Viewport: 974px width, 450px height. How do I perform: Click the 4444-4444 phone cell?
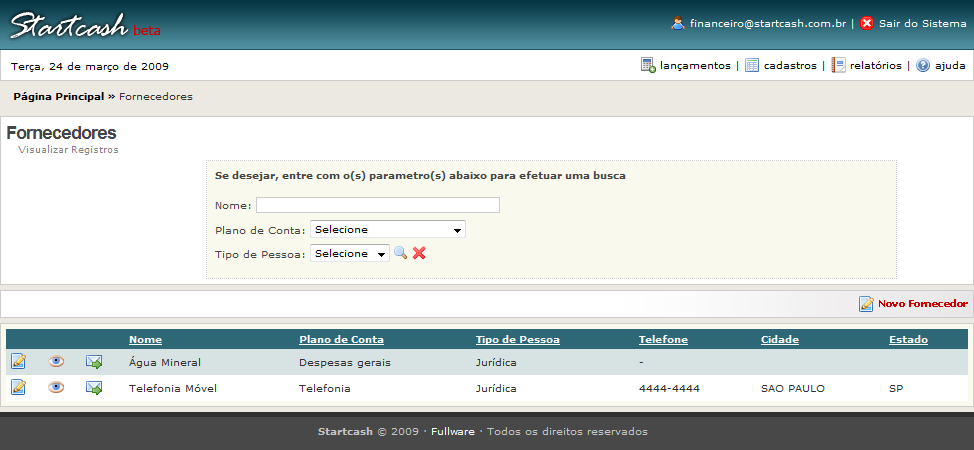669,388
